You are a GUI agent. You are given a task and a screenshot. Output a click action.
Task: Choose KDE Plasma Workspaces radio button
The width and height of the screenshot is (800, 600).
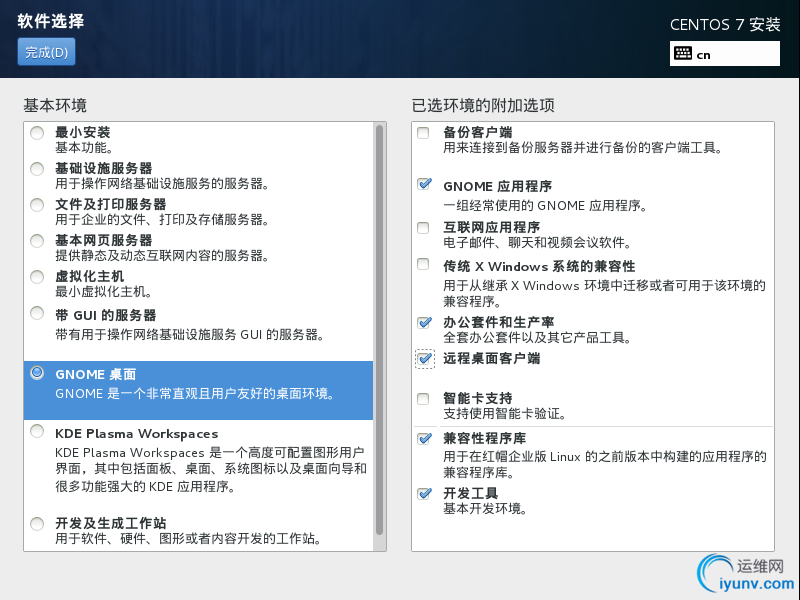[37, 432]
